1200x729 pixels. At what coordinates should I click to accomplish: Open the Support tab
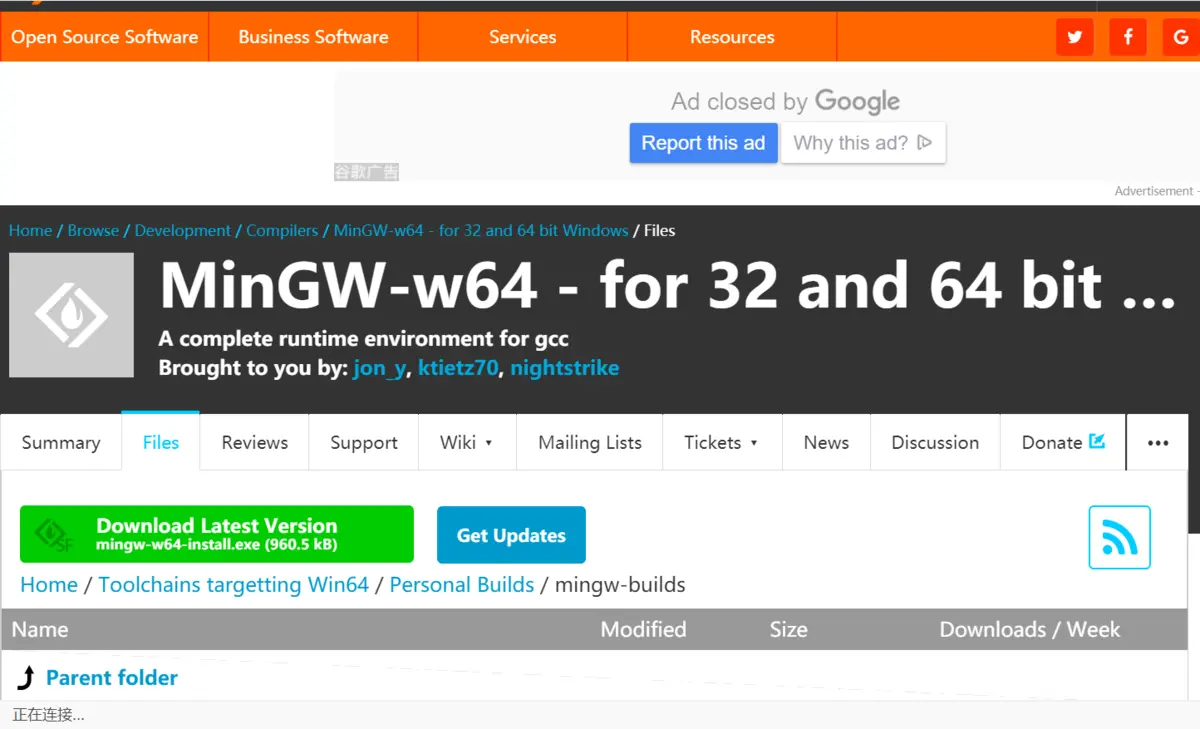pyautogui.click(x=364, y=442)
